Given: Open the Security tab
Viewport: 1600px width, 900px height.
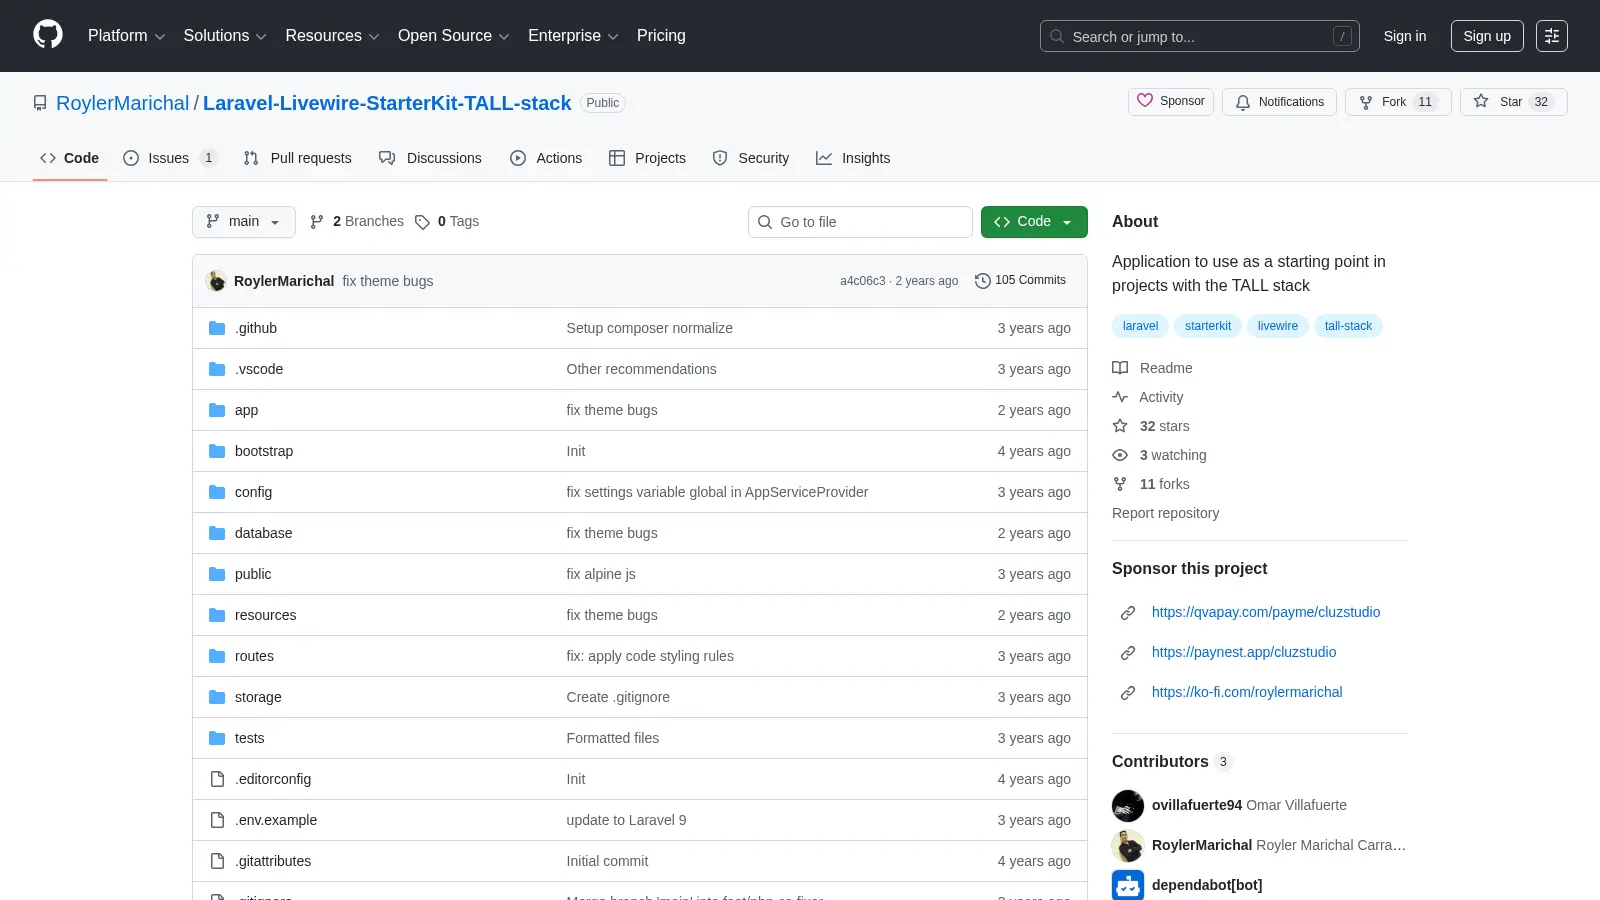Looking at the screenshot, I should coord(751,158).
